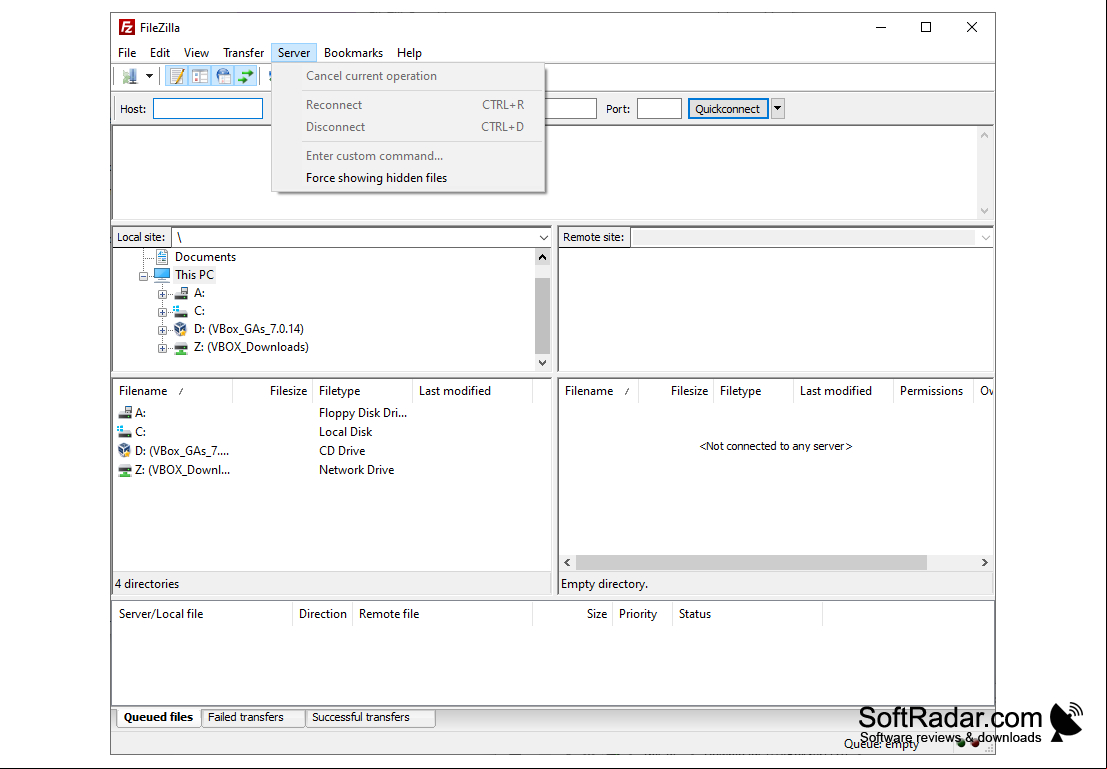
Task: Sort remote list by Permissions header
Action: (933, 391)
